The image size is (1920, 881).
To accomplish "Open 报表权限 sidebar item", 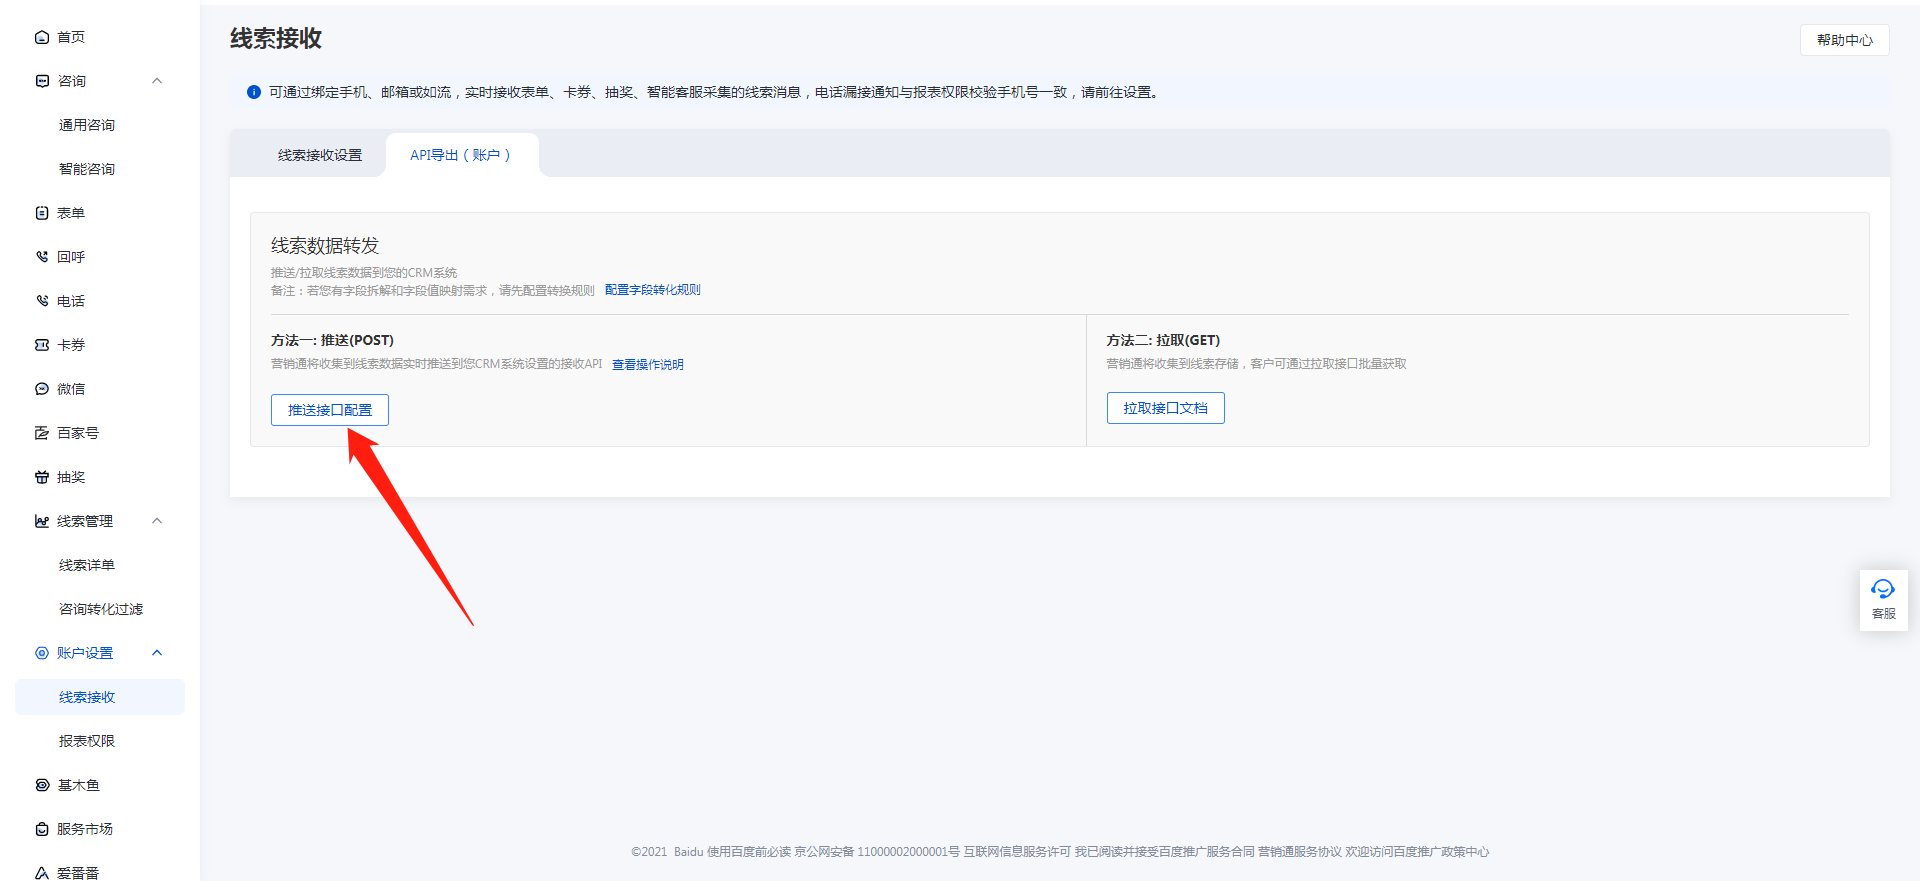I will (87, 741).
